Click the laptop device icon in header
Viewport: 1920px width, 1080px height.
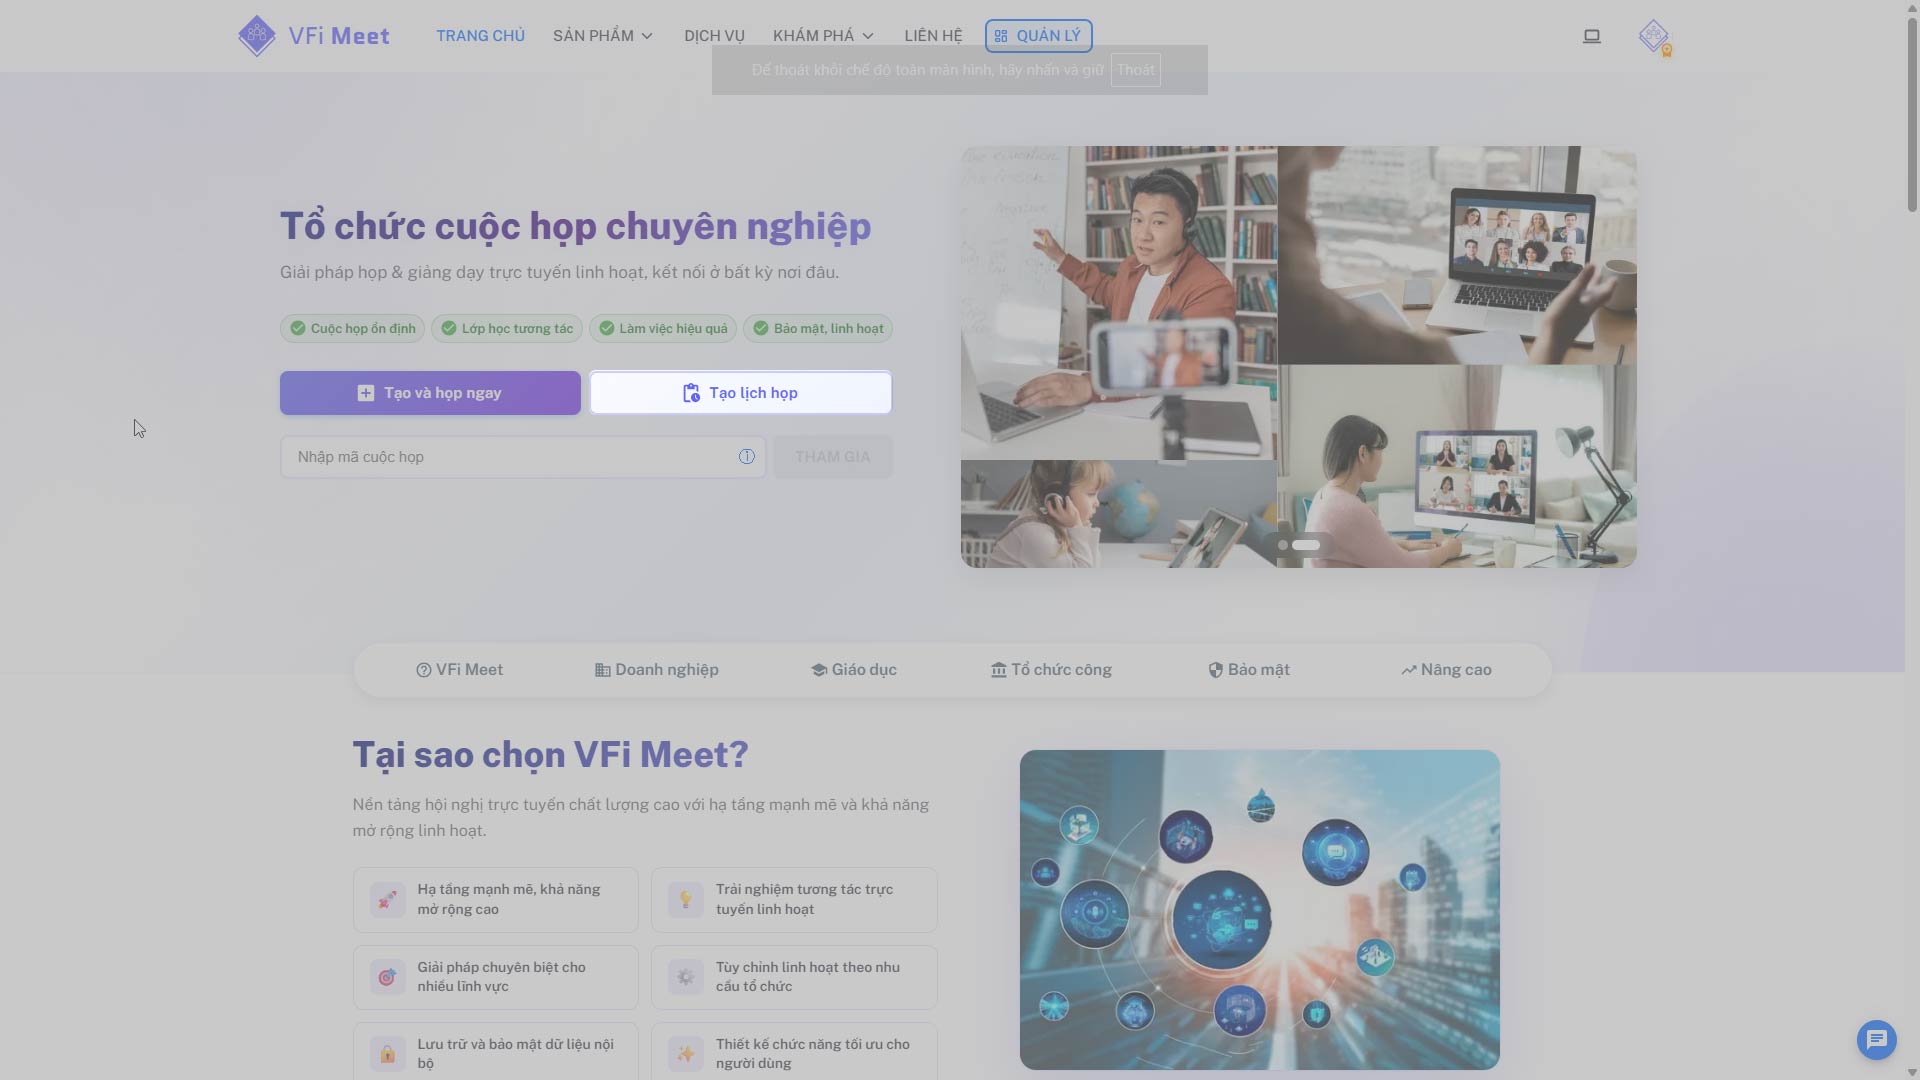pyautogui.click(x=1592, y=36)
